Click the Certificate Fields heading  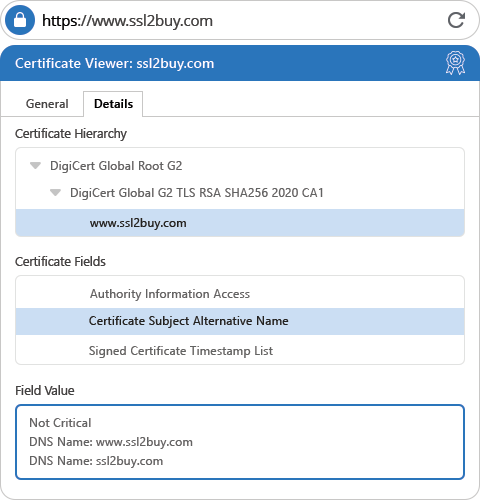coord(60,262)
